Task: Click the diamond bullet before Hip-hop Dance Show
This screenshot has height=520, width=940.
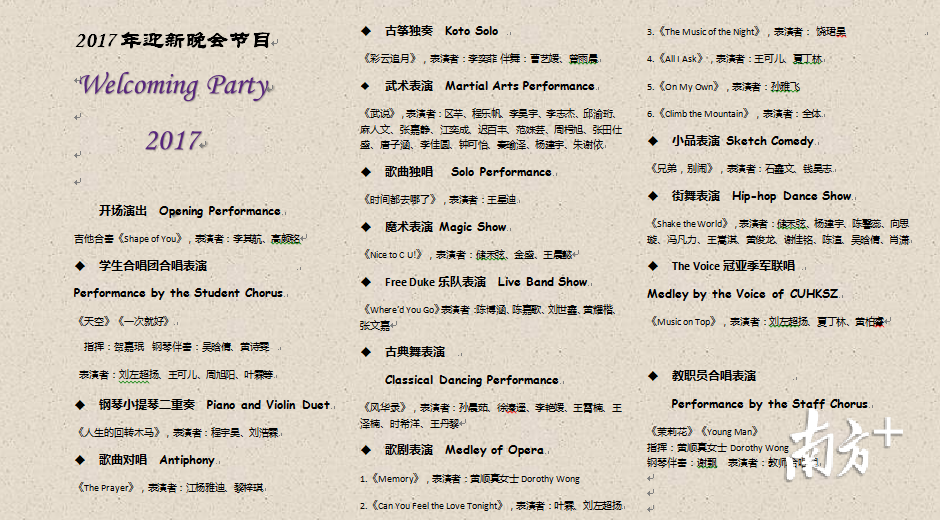Action: [652, 196]
